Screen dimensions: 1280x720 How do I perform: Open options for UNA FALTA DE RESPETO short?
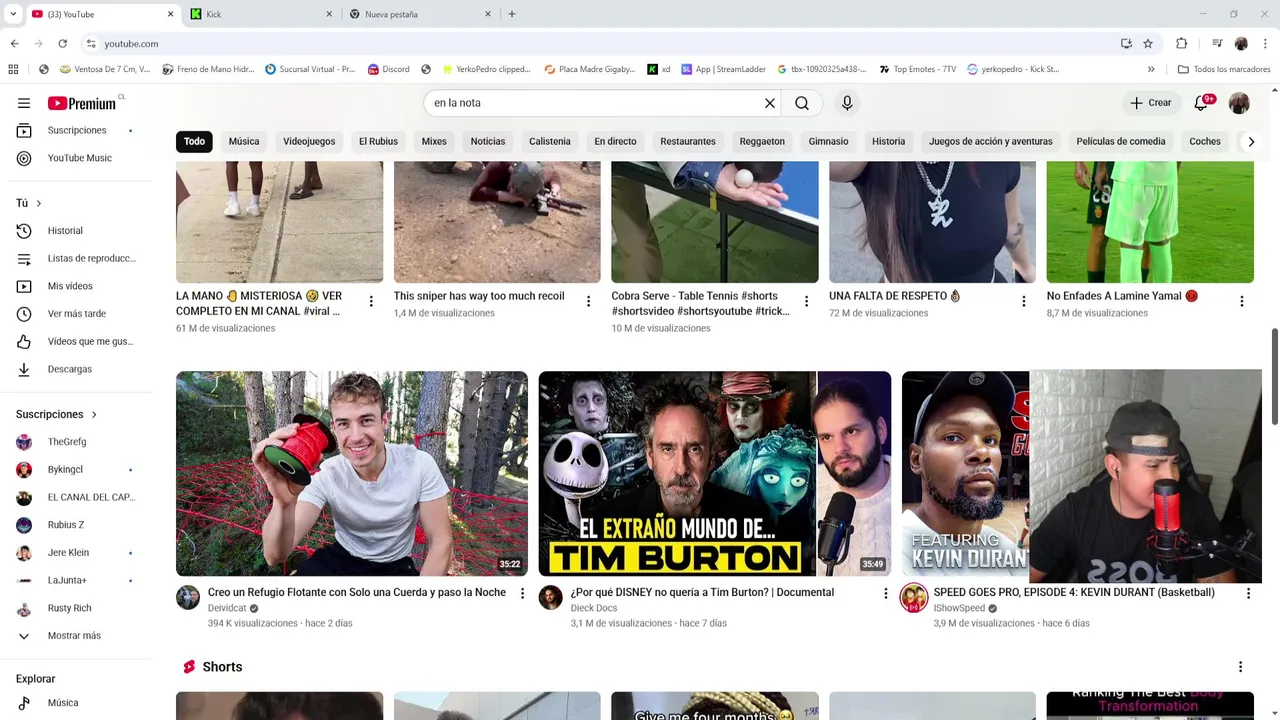[1024, 301]
